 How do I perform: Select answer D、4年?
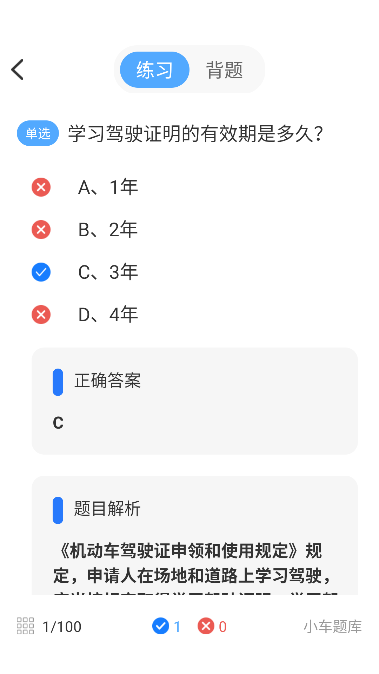click(108, 315)
